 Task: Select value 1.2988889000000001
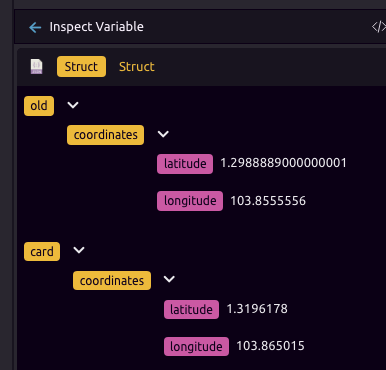click(x=283, y=163)
